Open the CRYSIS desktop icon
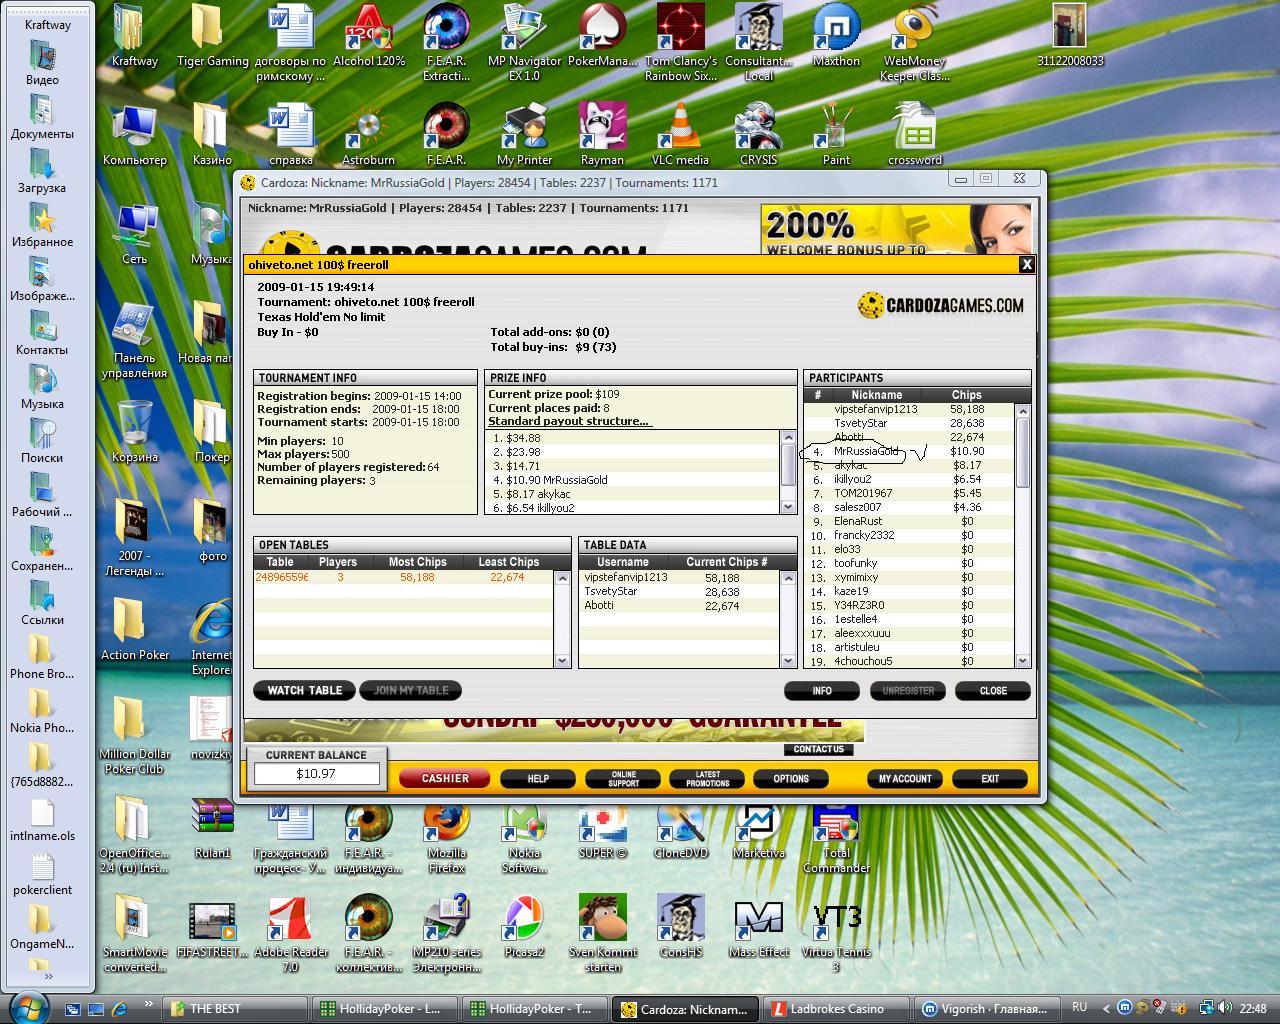1280x1024 pixels. pyautogui.click(x=758, y=128)
